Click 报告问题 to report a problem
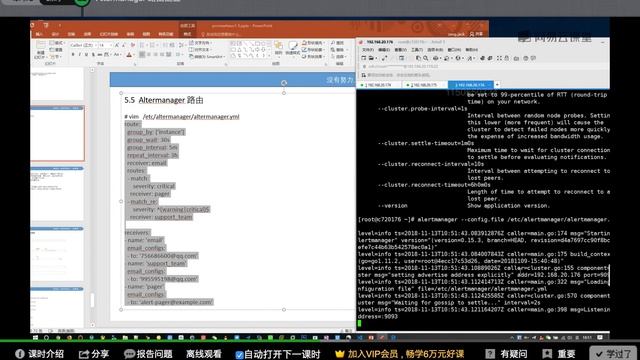This screenshot has width=640, height=360. (x=148, y=354)
